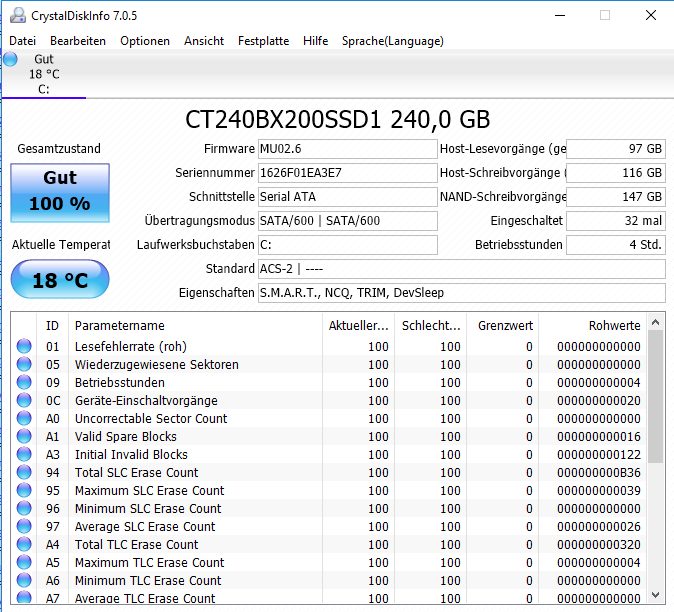The width and height of the screenshot is (674, 612).
Task: Click the Betriebsstunden value 4 Std.
Action: pyautogui.click(x=616, y=245)
